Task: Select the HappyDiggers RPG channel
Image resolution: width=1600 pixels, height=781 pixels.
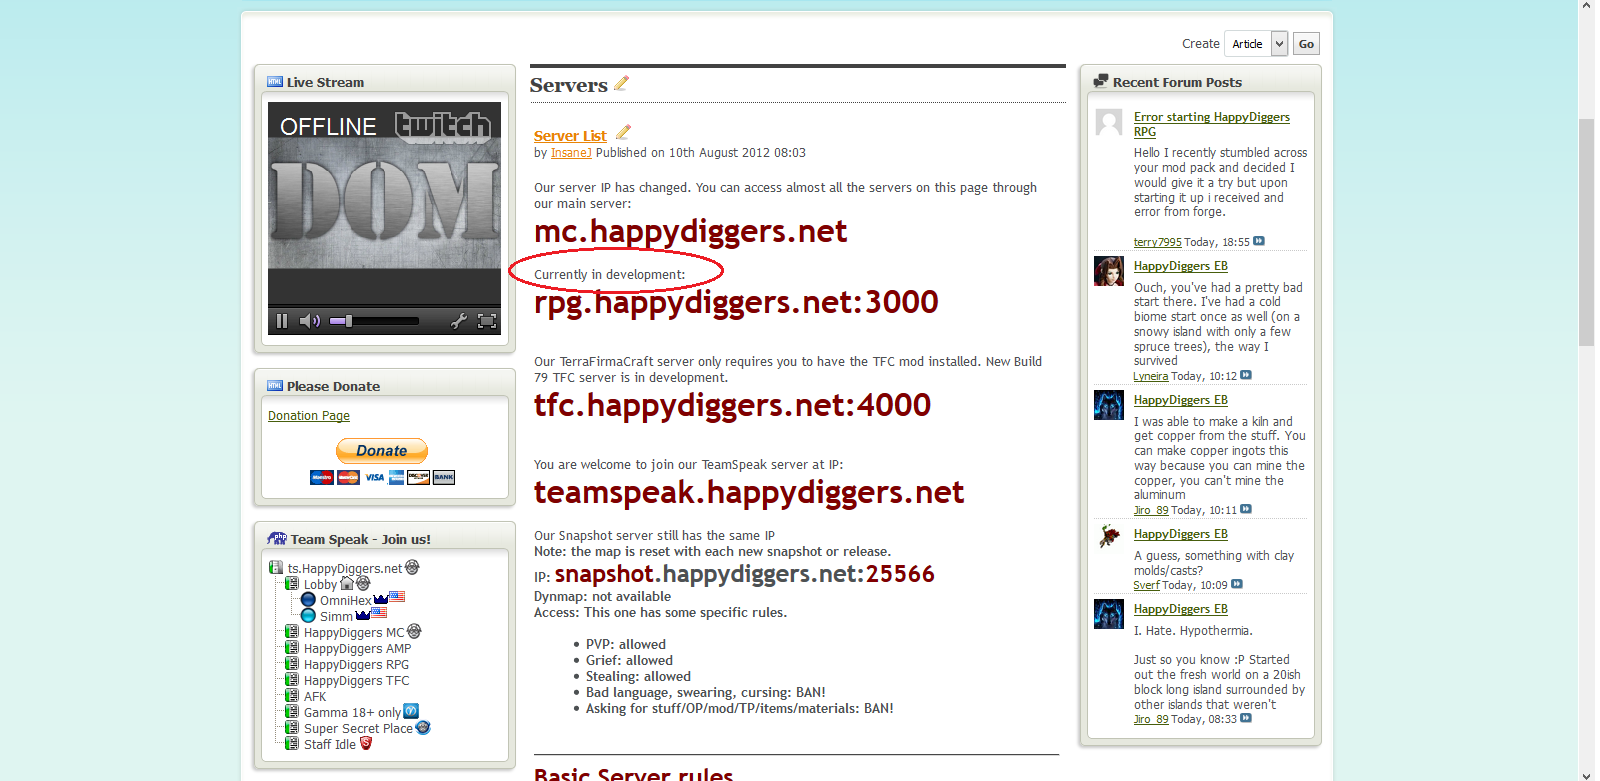Action: pos(356,665)
